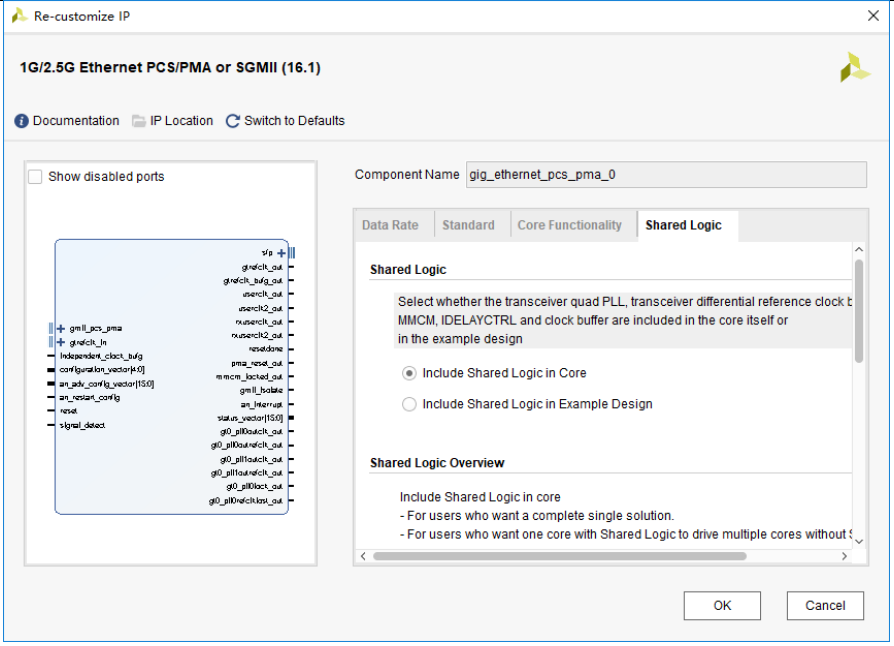This screenshot has height=646, width=894.
Task: Go to the Core Functionality tab
Action: pos(569,225)
